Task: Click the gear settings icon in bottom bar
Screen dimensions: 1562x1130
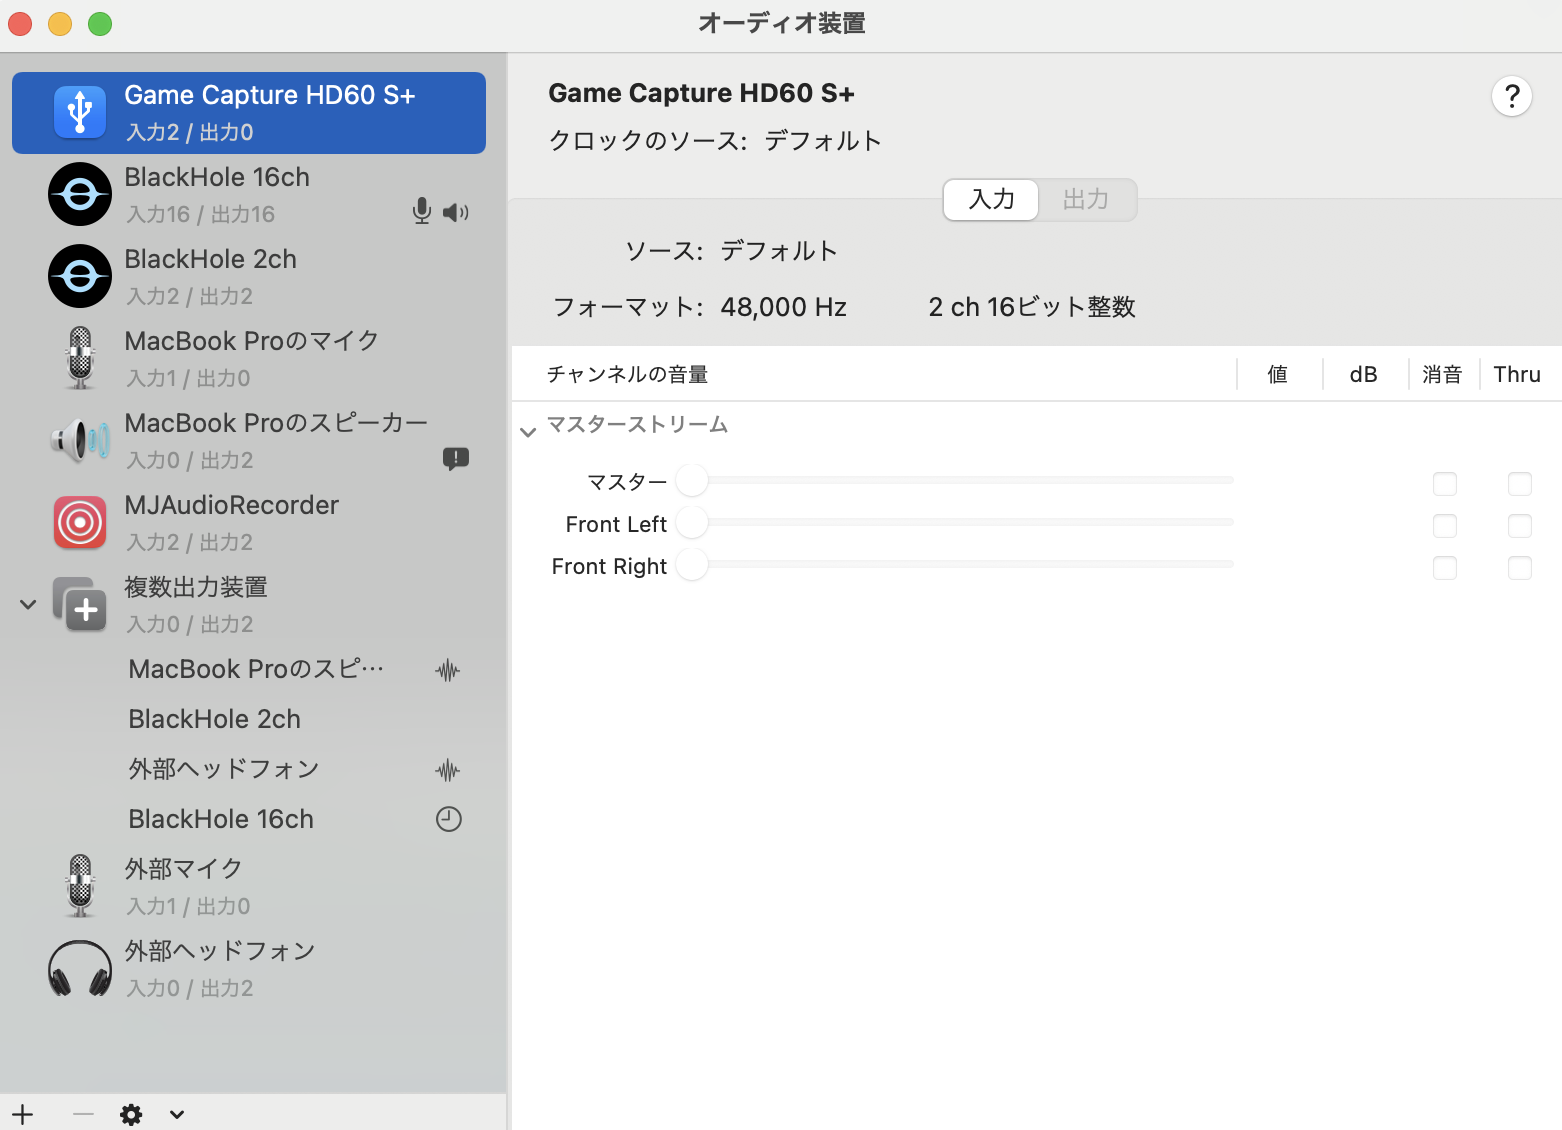Action: tap(131, 1114)
